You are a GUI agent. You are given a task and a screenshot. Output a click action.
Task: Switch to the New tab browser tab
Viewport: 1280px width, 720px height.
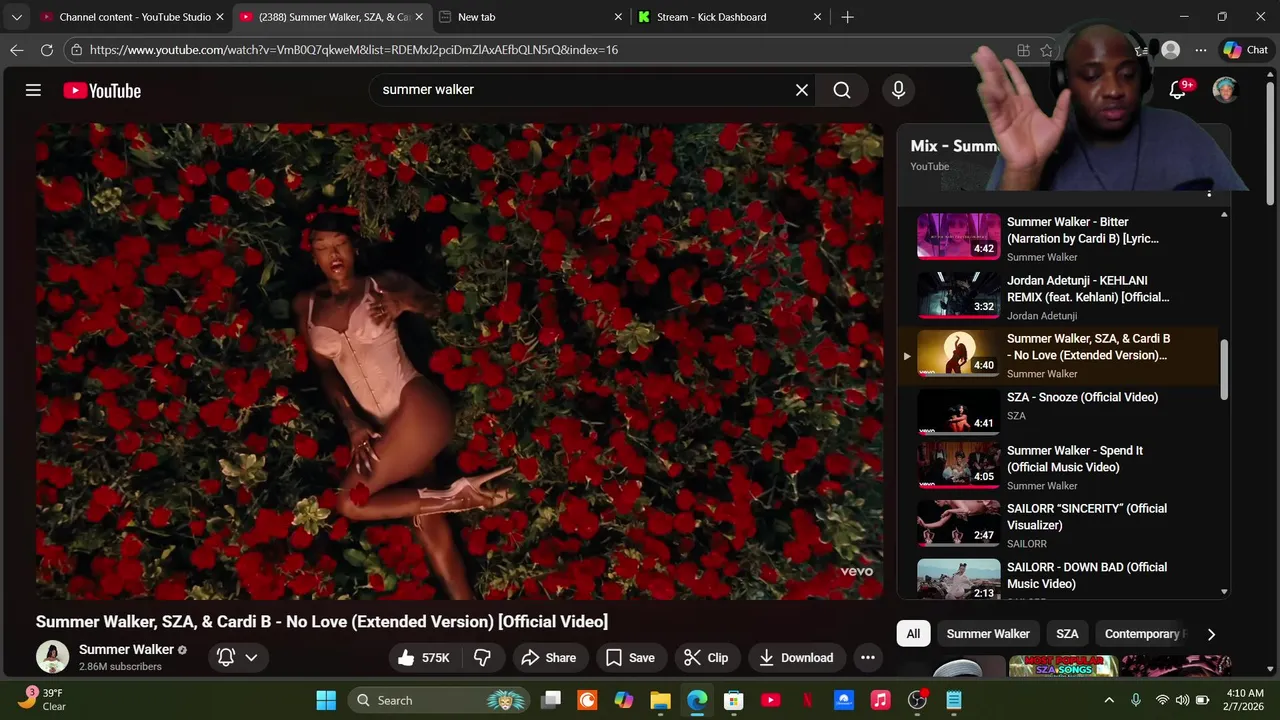point(530,17)
